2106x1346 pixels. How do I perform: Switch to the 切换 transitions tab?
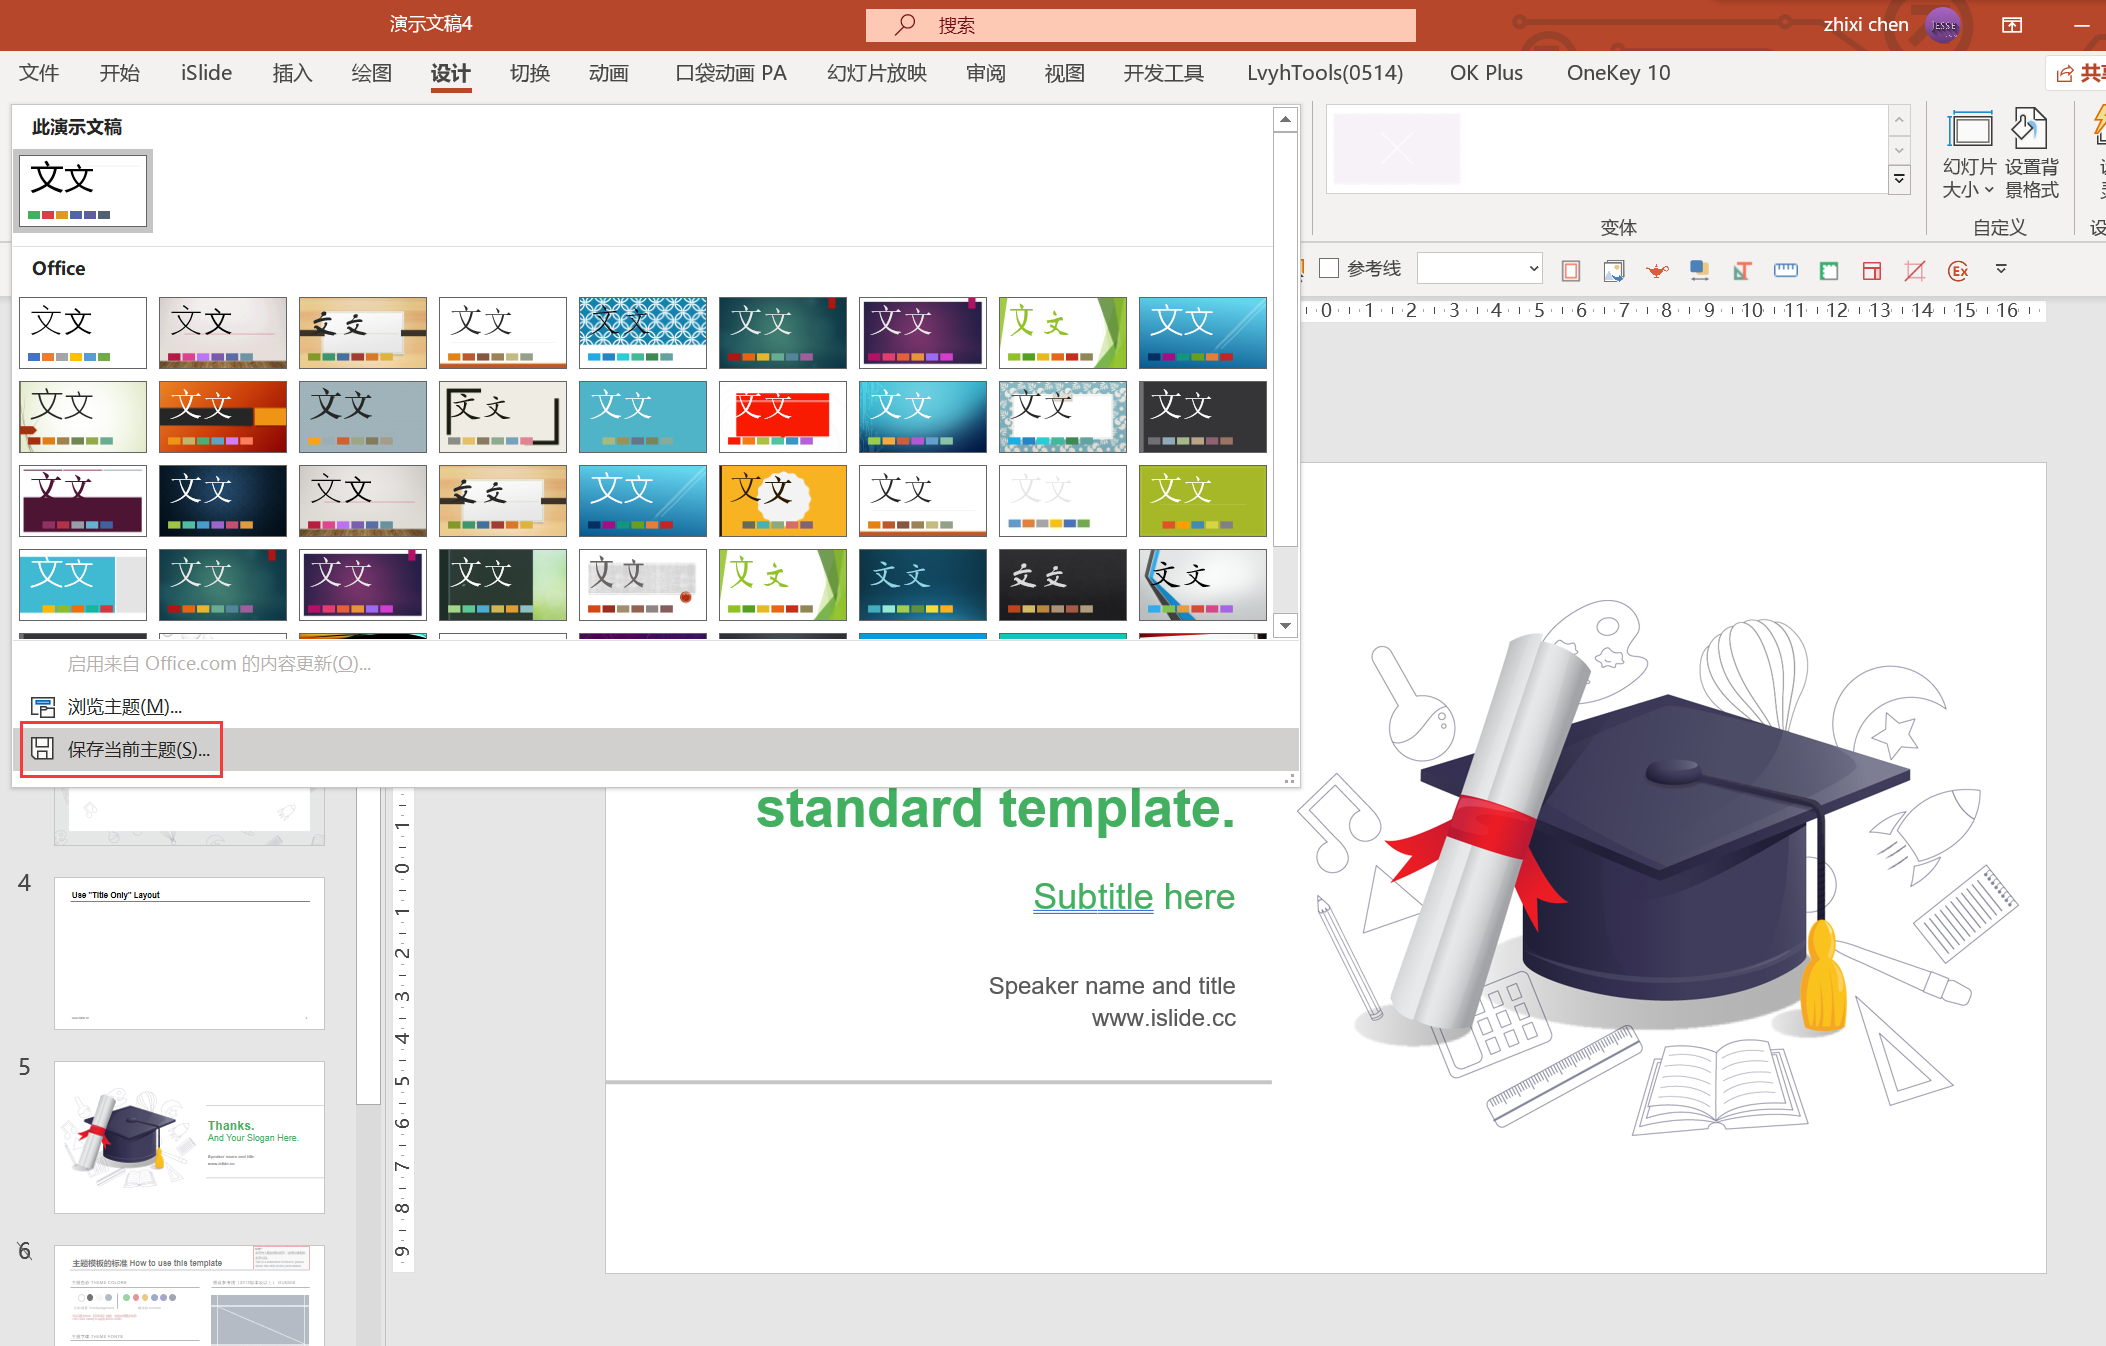point(530,73)
